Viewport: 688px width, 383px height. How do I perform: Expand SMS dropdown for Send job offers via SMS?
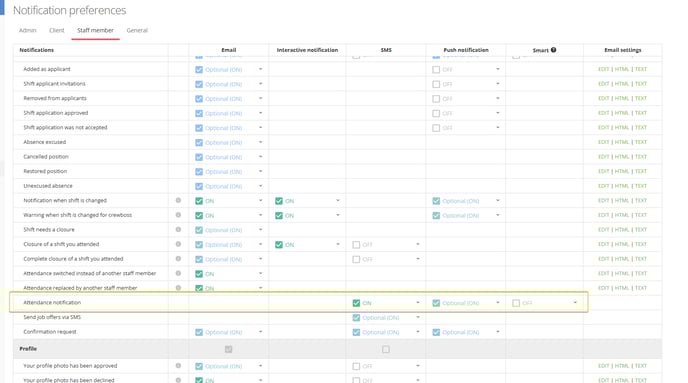coord(418,317)
